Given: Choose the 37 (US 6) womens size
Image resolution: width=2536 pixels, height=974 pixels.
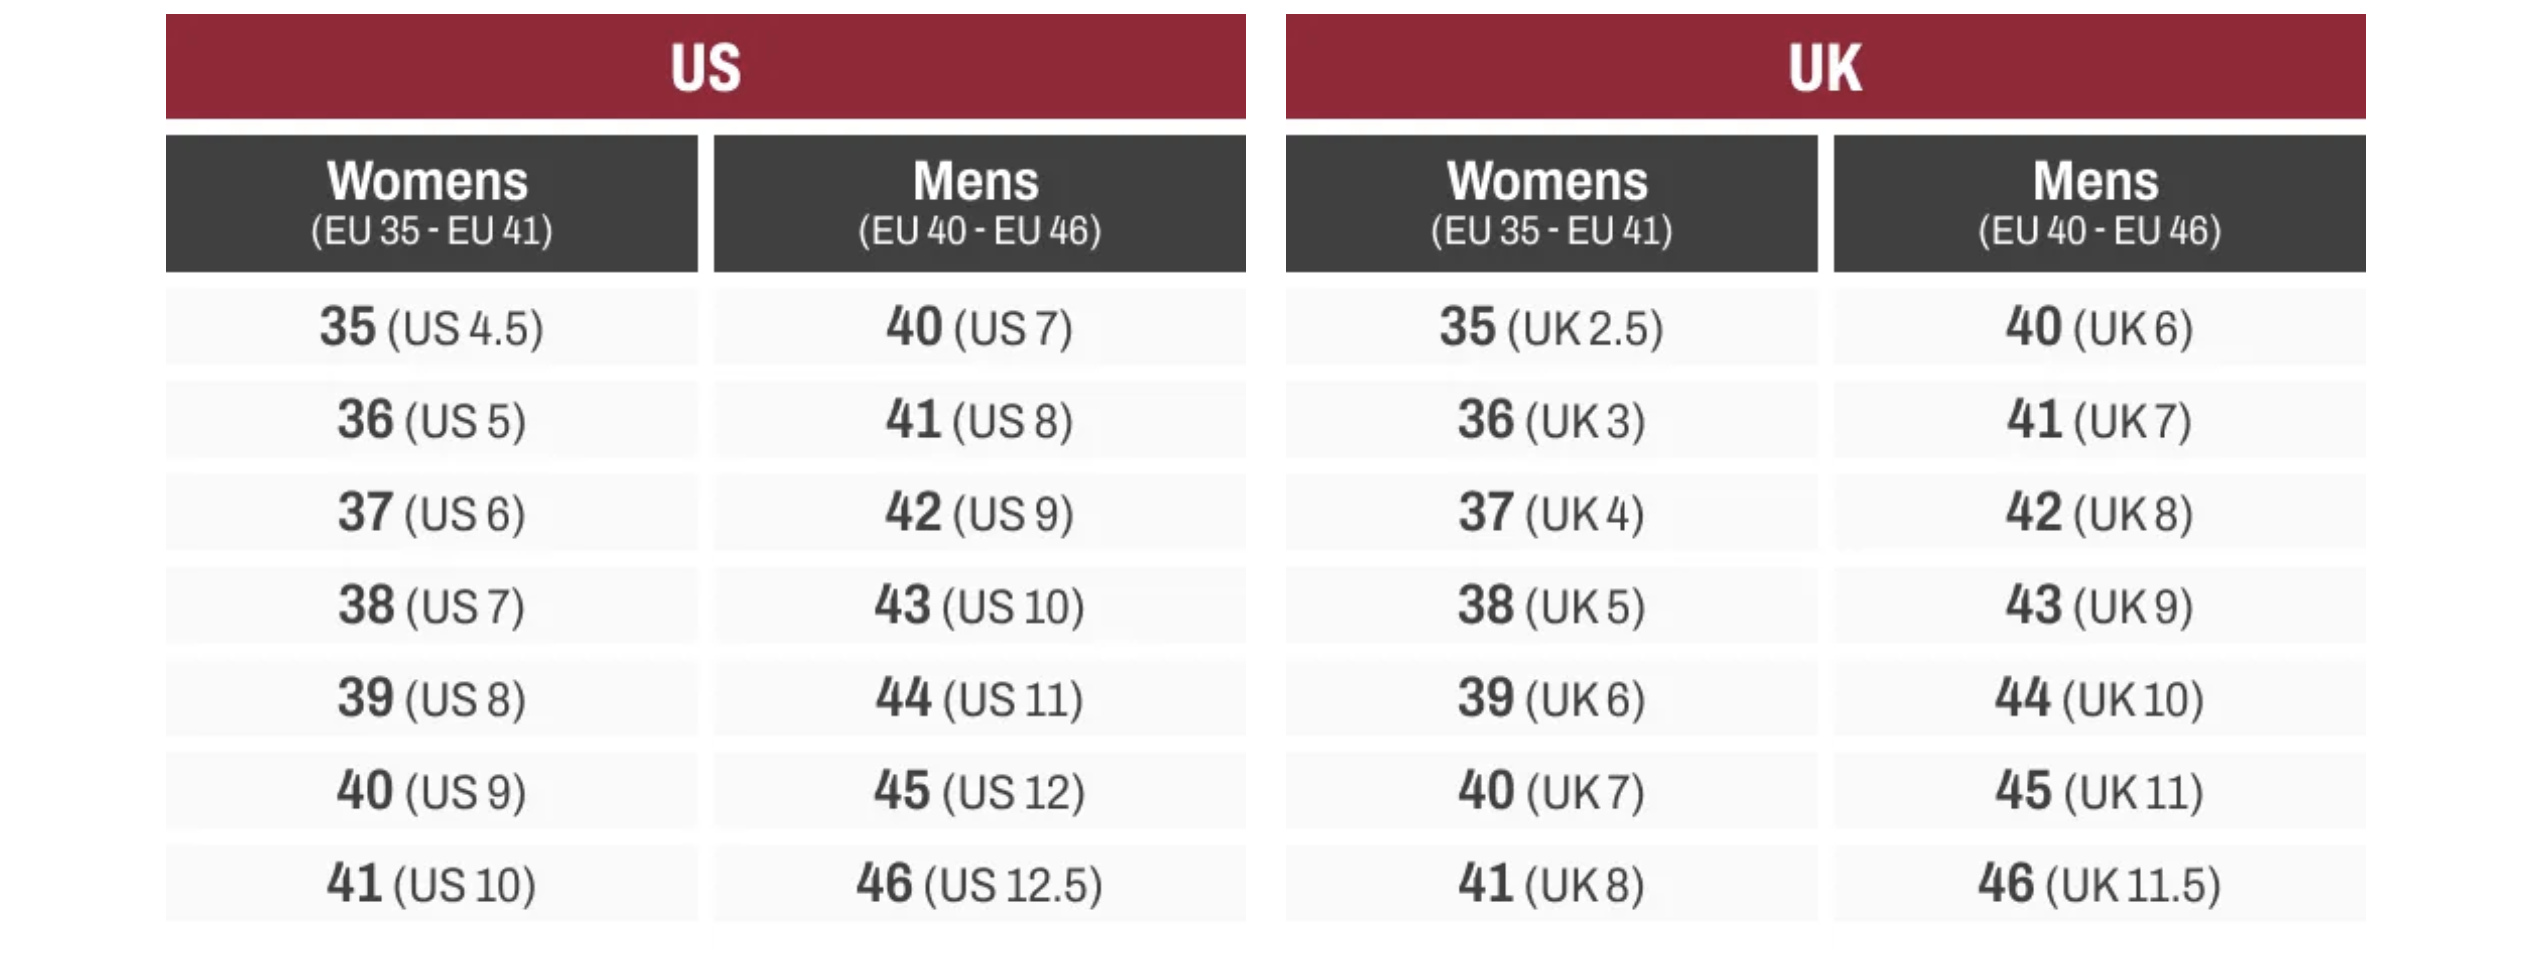Looking at the screenshot, I should pyautogui.click(x=431, y=513).
